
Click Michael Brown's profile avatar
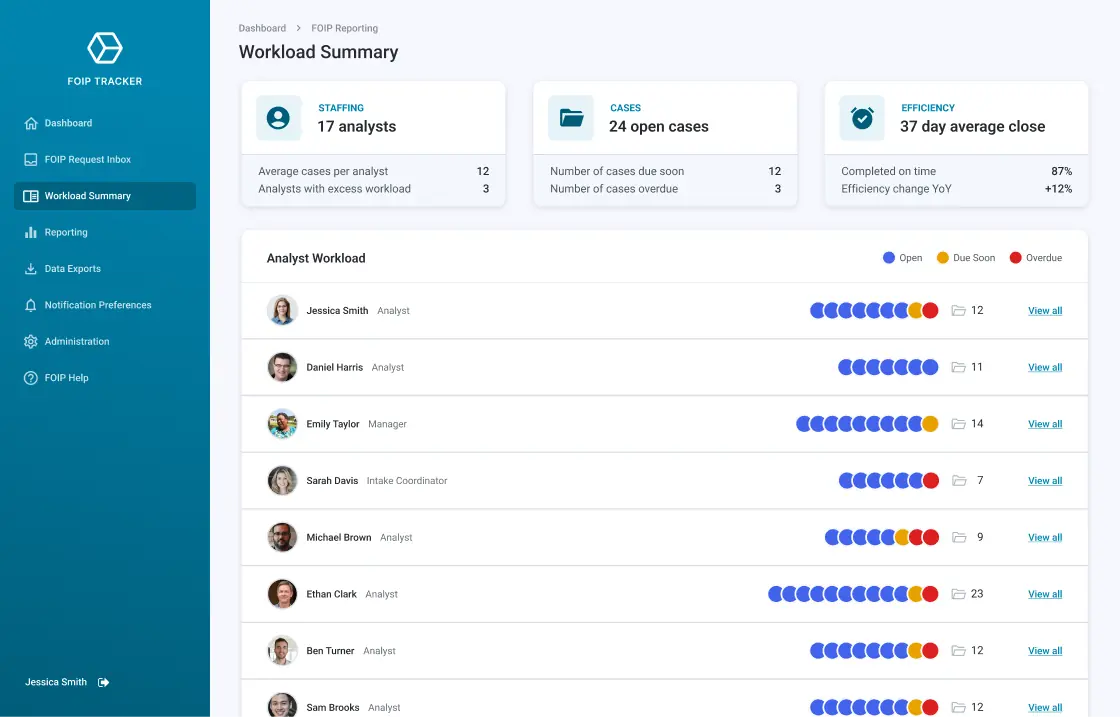coord(282,537)
